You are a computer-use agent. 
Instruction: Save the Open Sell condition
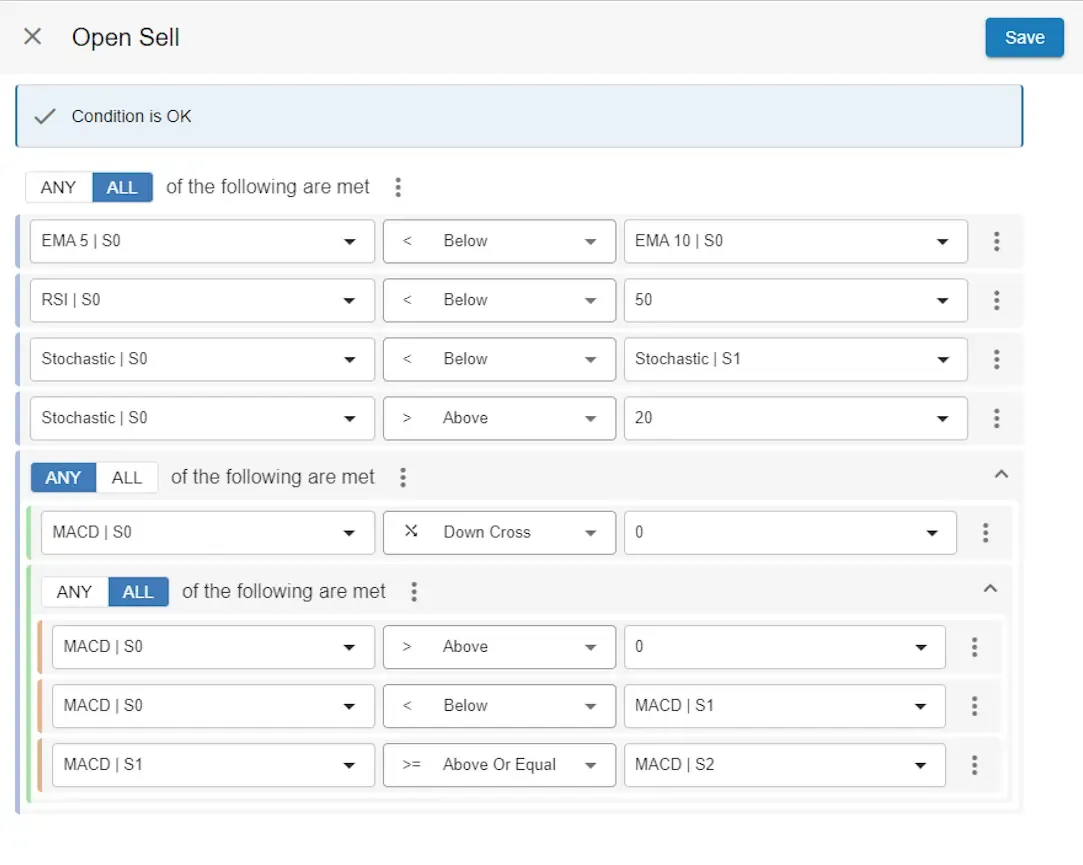coord(1024,37)
